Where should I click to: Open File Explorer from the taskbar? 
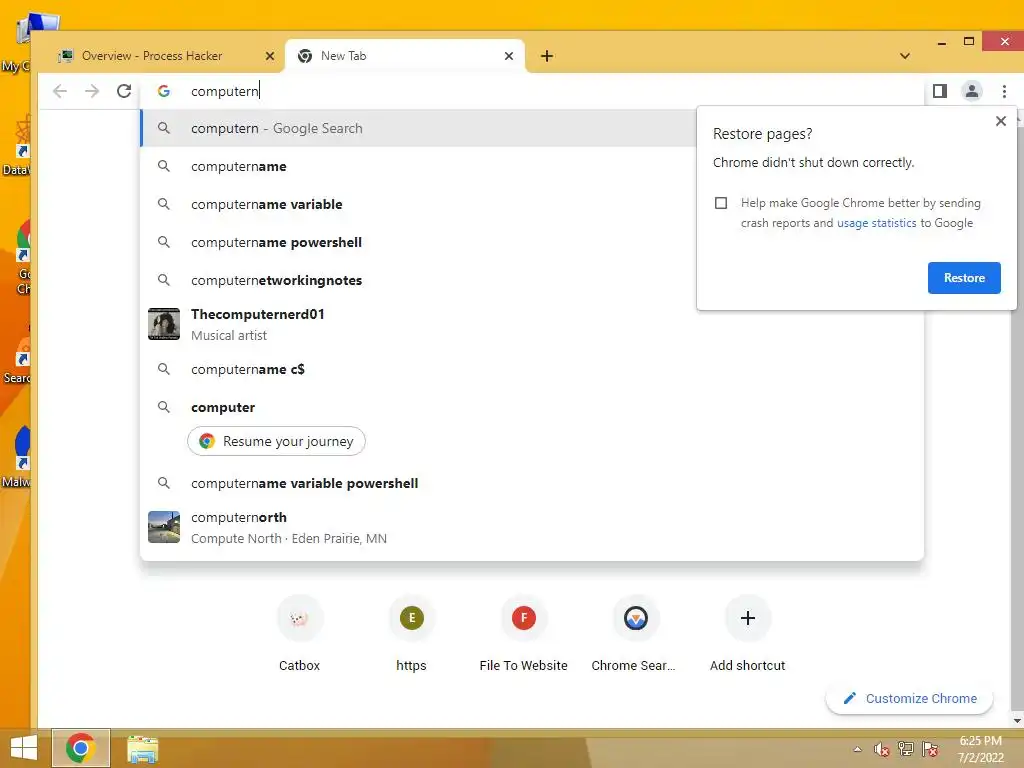pyautogui.click(x=142, y=748)
